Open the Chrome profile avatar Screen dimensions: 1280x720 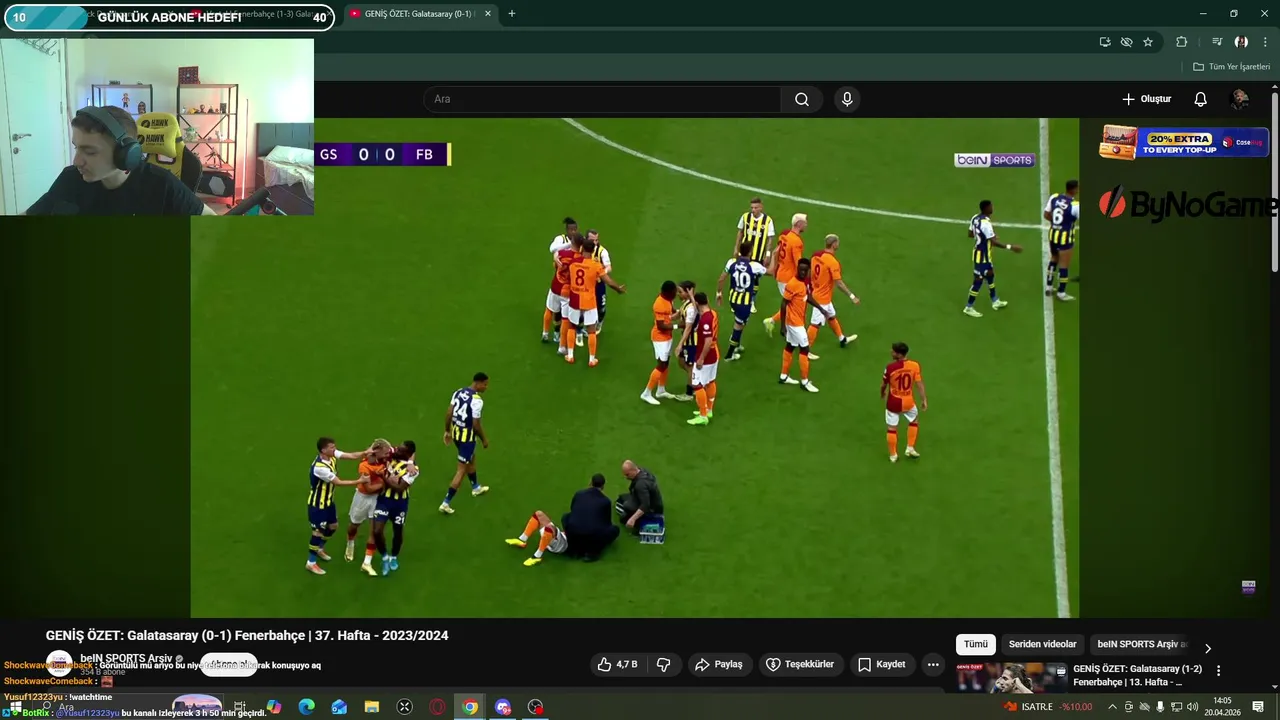[1241, 42]
